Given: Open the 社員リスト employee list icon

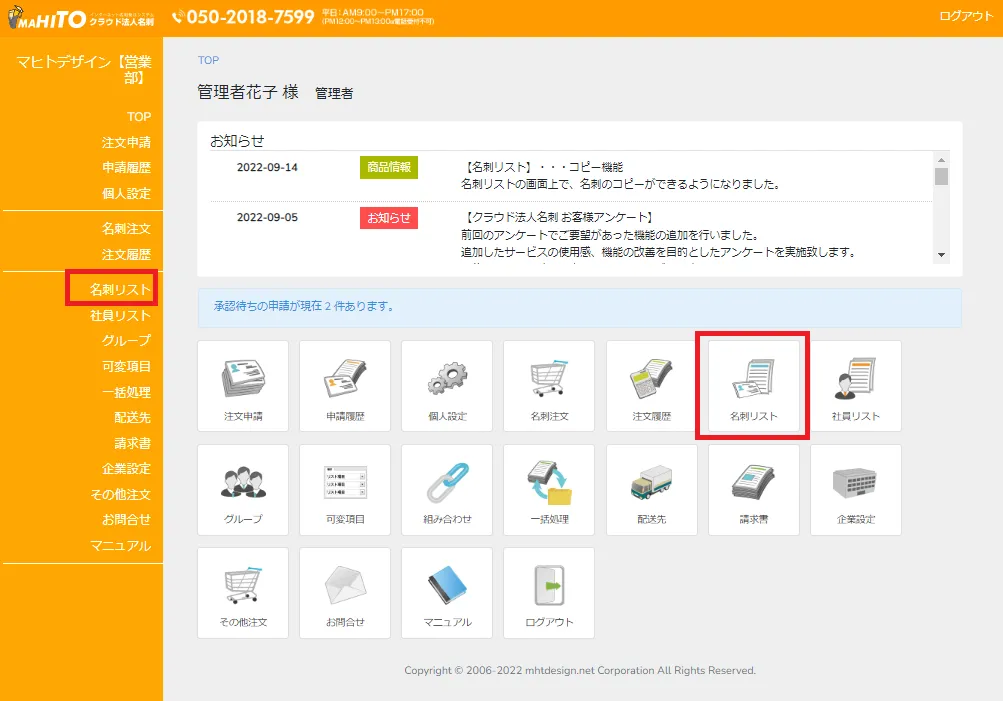Looking at the screenshot, I should pos(853,386).
